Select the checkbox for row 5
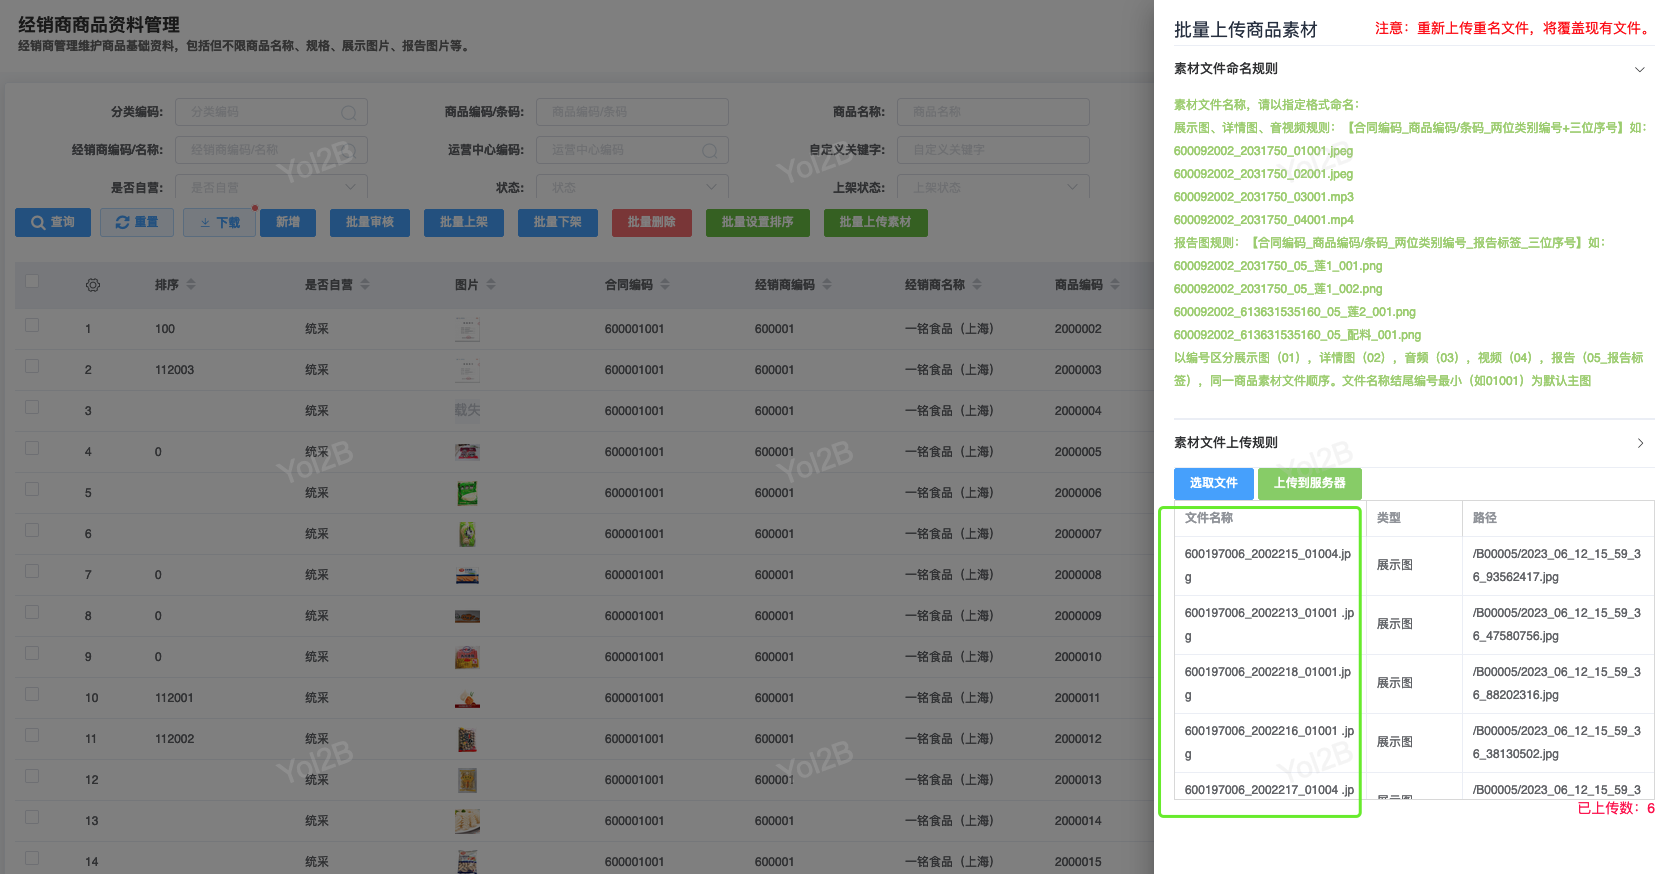 point(32,490)
